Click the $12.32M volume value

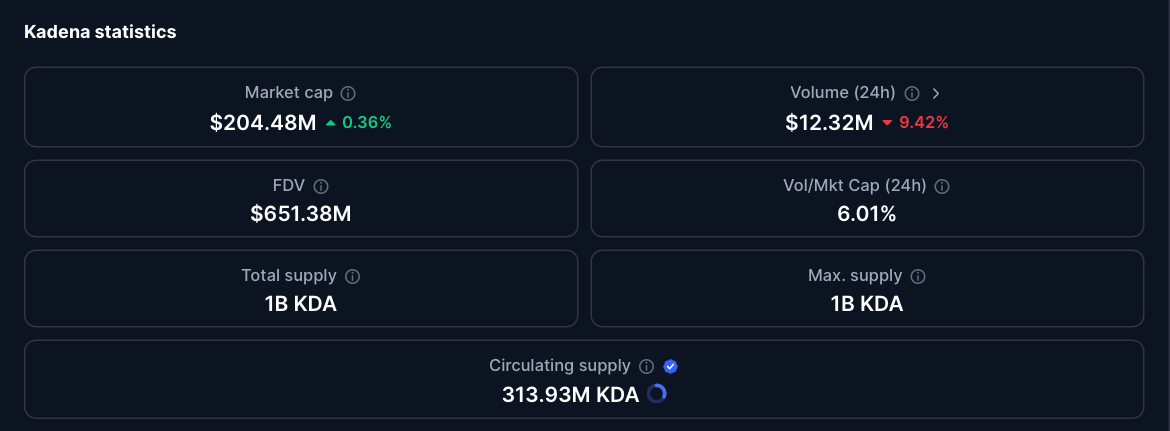point(830,123)
